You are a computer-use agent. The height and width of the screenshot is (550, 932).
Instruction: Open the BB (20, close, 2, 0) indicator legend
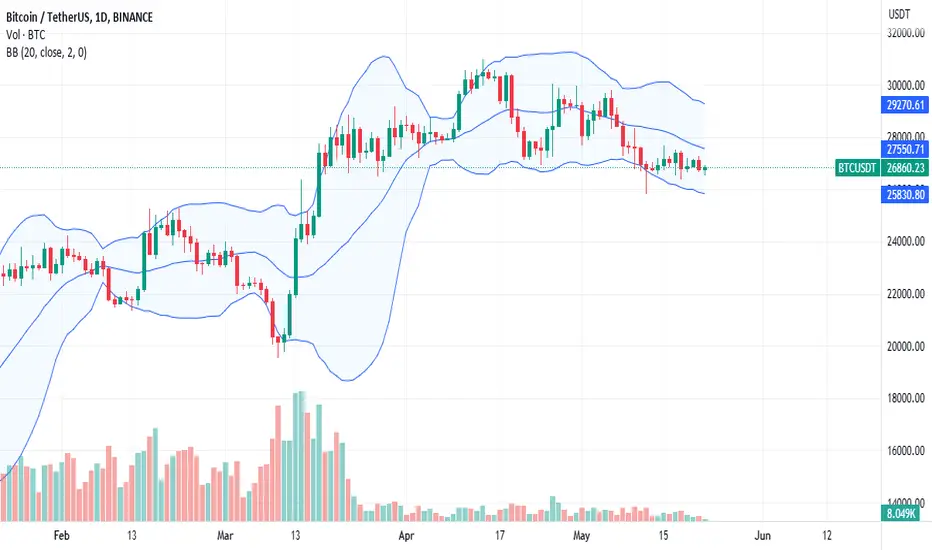(46, 53)
